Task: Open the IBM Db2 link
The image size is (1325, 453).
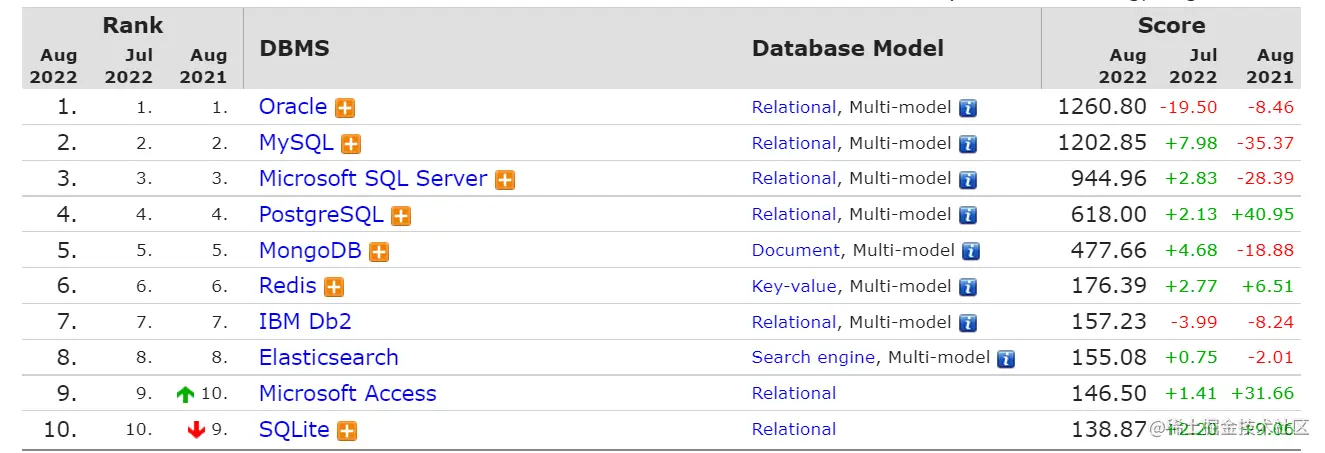Action: point(305,321)
